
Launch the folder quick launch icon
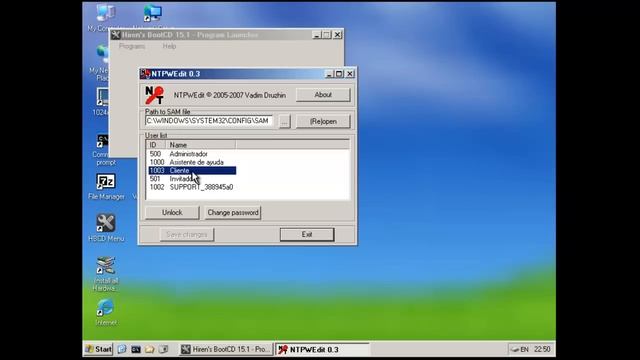click(149, 349)
